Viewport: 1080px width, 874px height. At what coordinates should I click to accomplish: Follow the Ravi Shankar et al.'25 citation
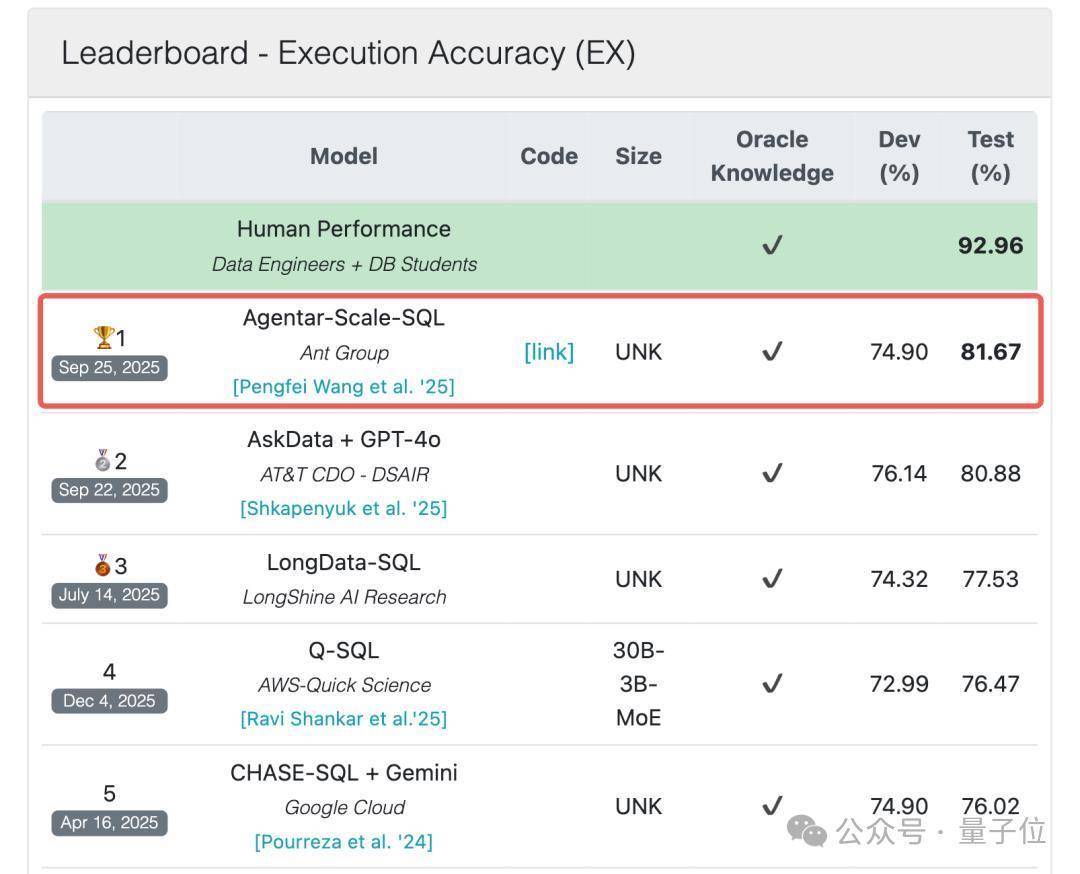(x=343, y=718)
